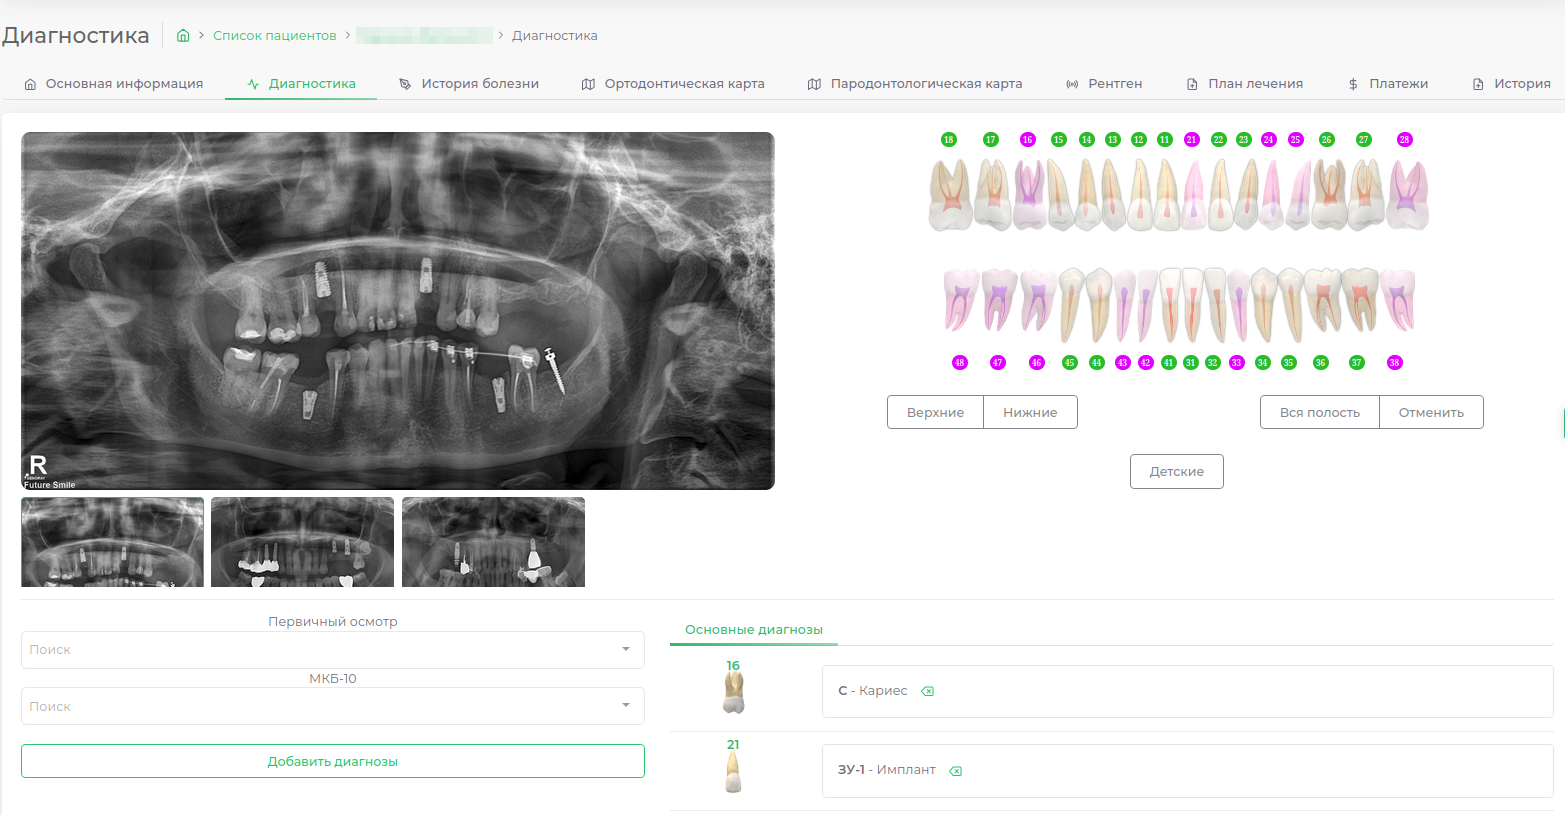Pick the purple lower molar 38 tooth image
The height and width of the screenshot is (815, 1565).
1397,300
